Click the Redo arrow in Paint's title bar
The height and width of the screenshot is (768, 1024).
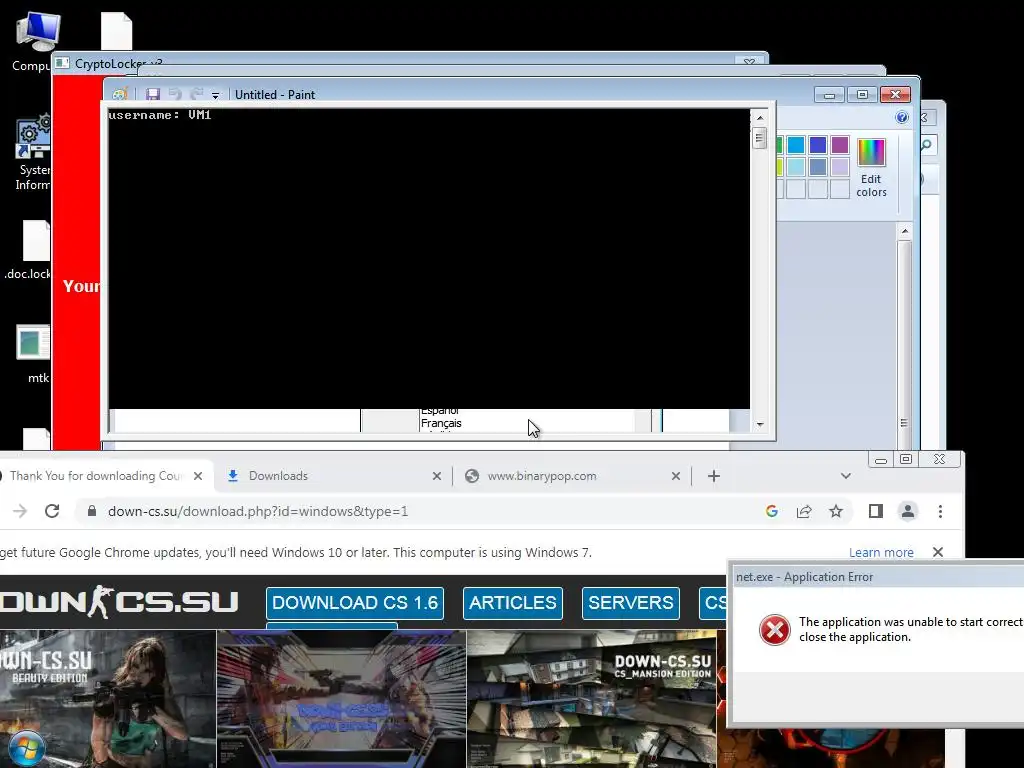click(x=197, y=94)
